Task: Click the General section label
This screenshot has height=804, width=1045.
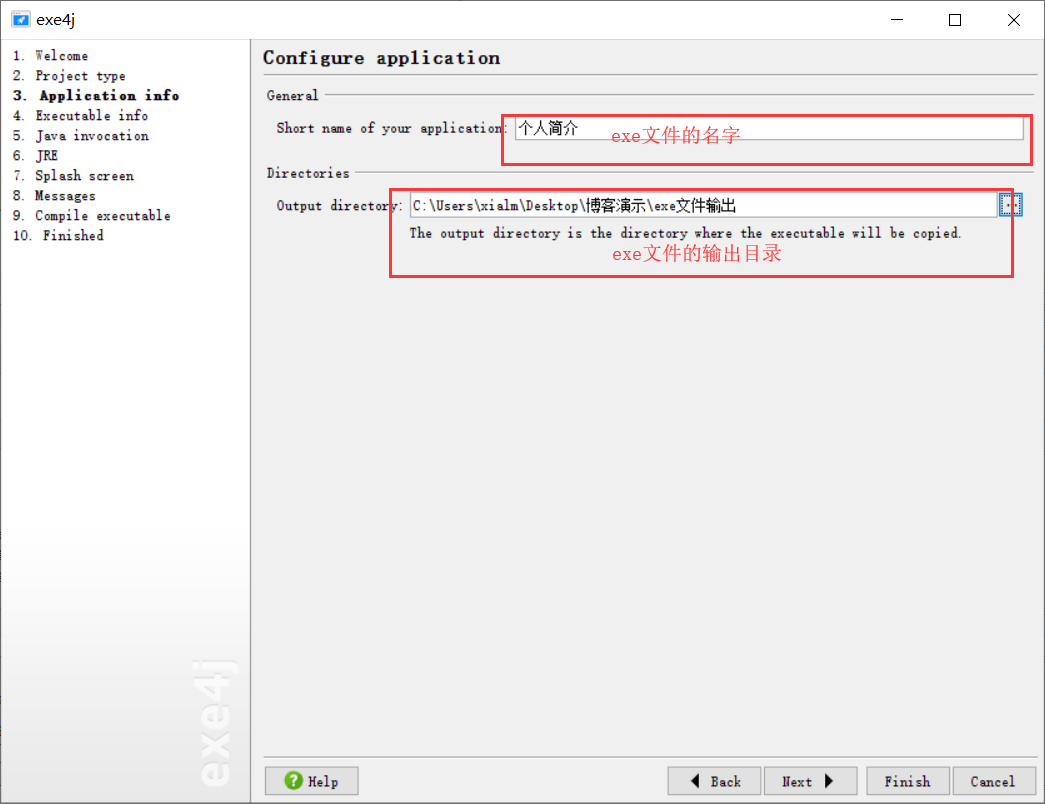Action: pos(293,95)
